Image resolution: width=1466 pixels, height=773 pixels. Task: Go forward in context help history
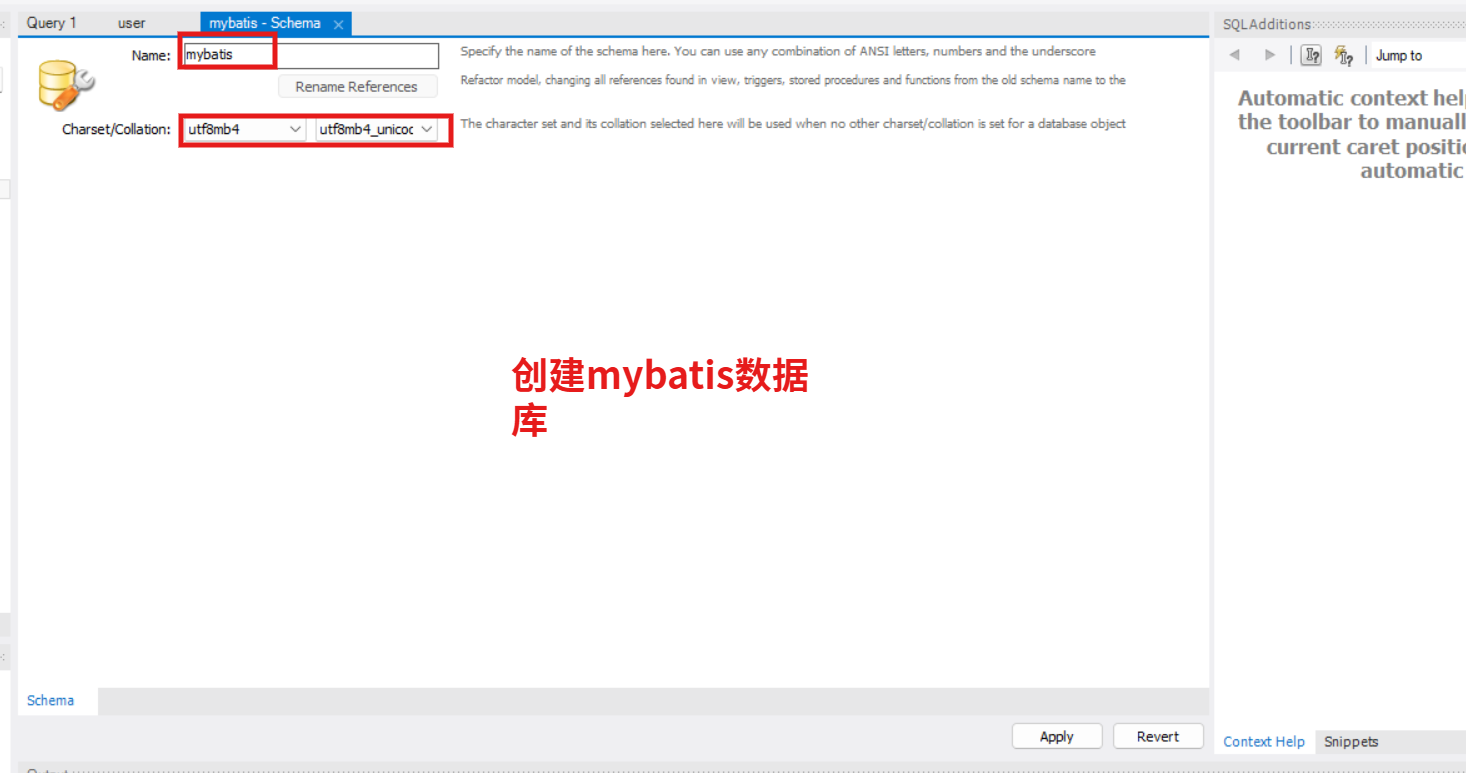click(1270, 55)
